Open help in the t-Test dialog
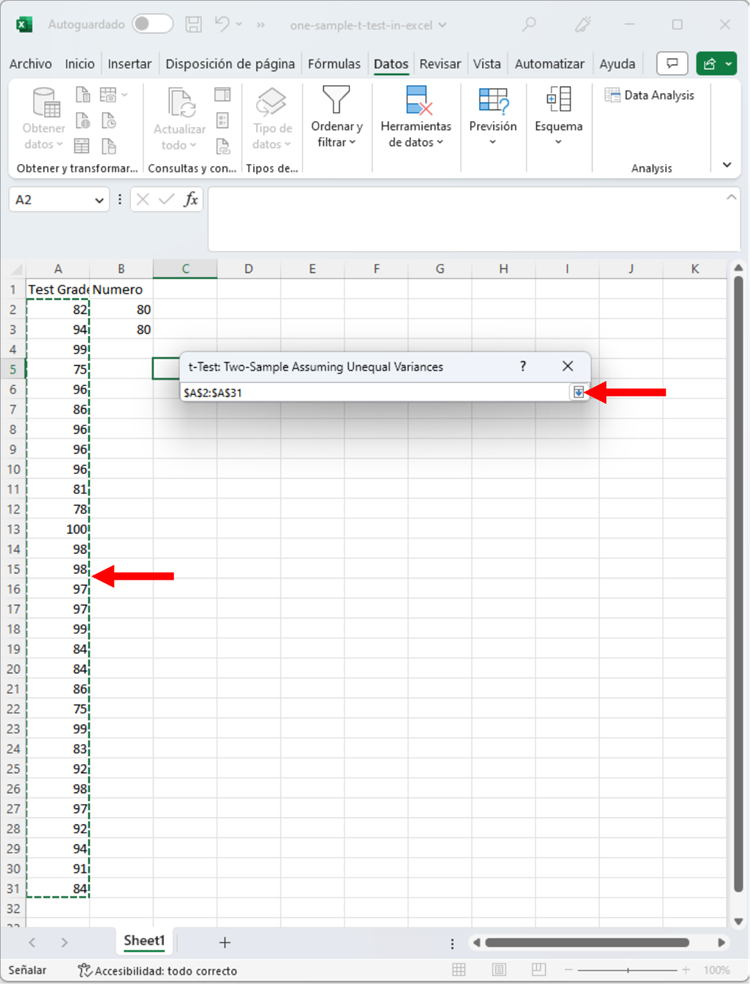750x984 pixels. tap(522, 367)
